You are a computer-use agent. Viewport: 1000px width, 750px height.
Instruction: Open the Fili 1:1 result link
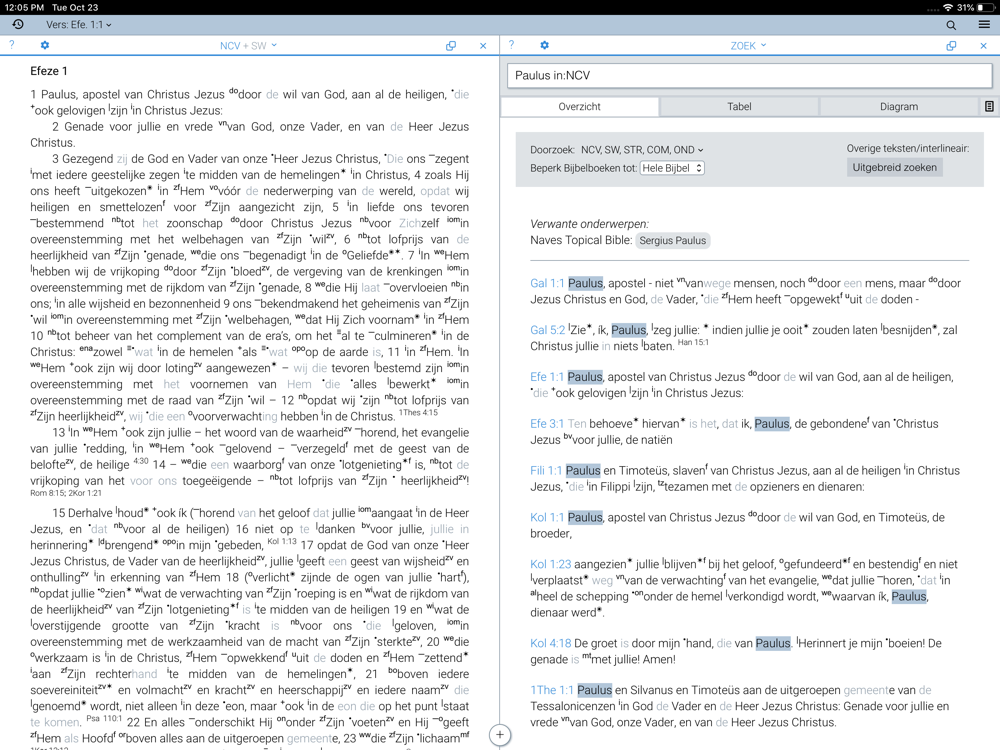point(546,471)
